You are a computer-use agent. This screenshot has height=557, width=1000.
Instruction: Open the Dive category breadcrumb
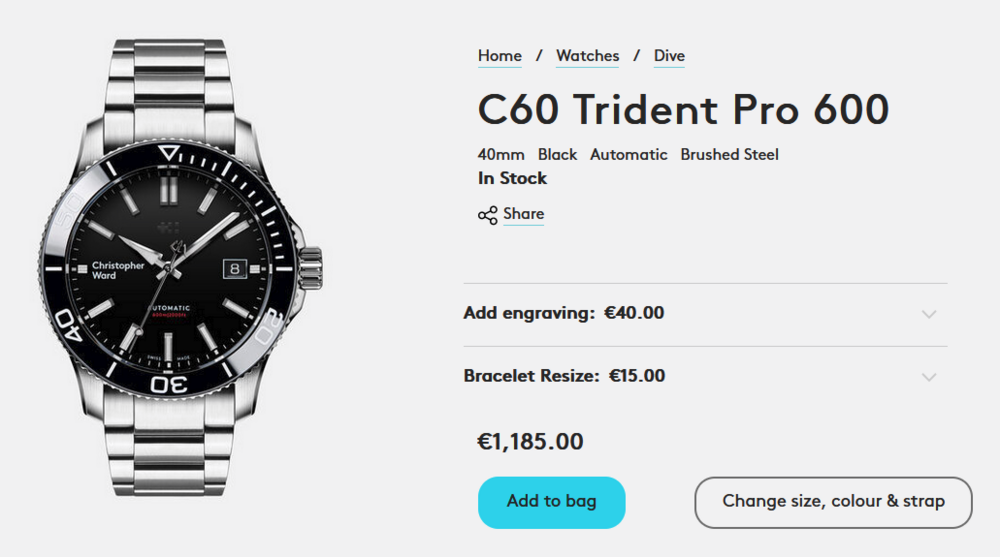click(669, 56)
